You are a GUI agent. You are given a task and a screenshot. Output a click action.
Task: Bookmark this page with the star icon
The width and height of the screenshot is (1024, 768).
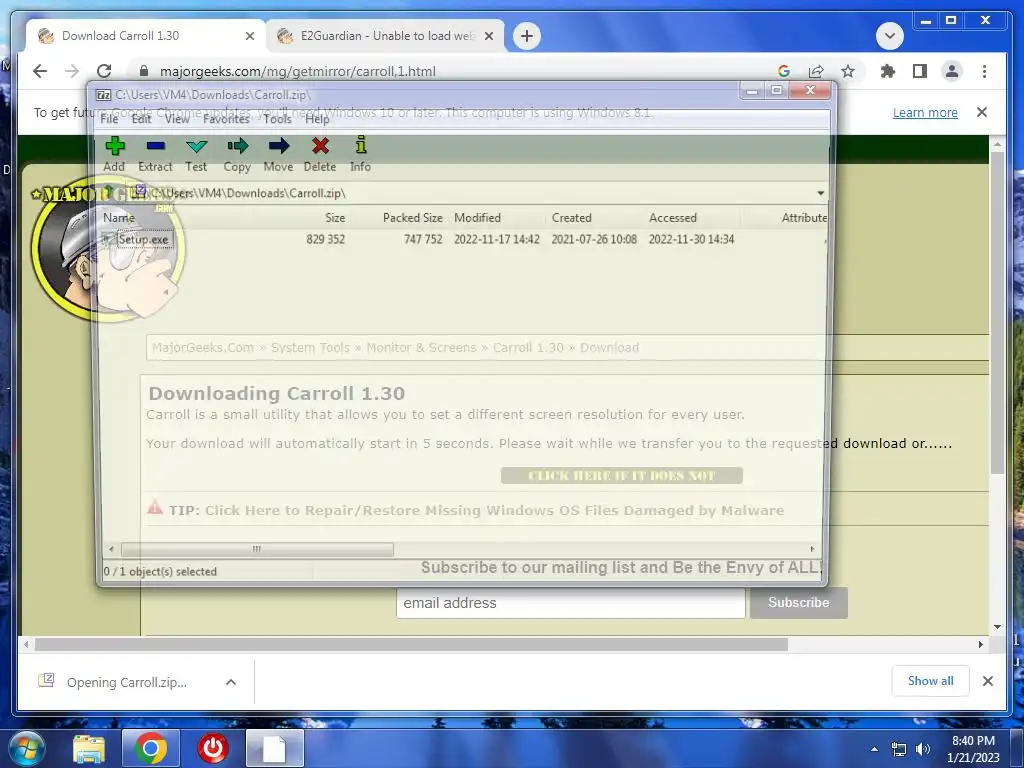tap(848, 71)
